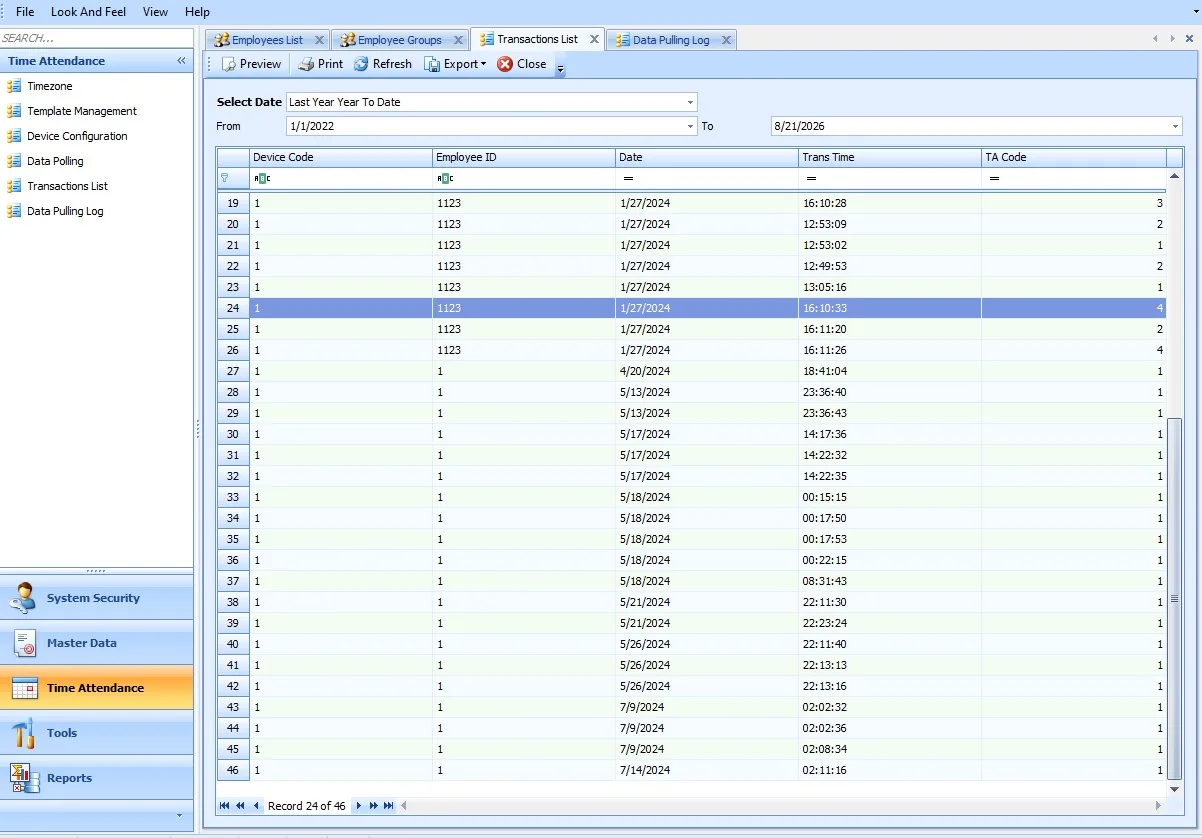Open the To date picker dropdown
Screen dimensions: 1202x838
click(x=1175, y=126)
